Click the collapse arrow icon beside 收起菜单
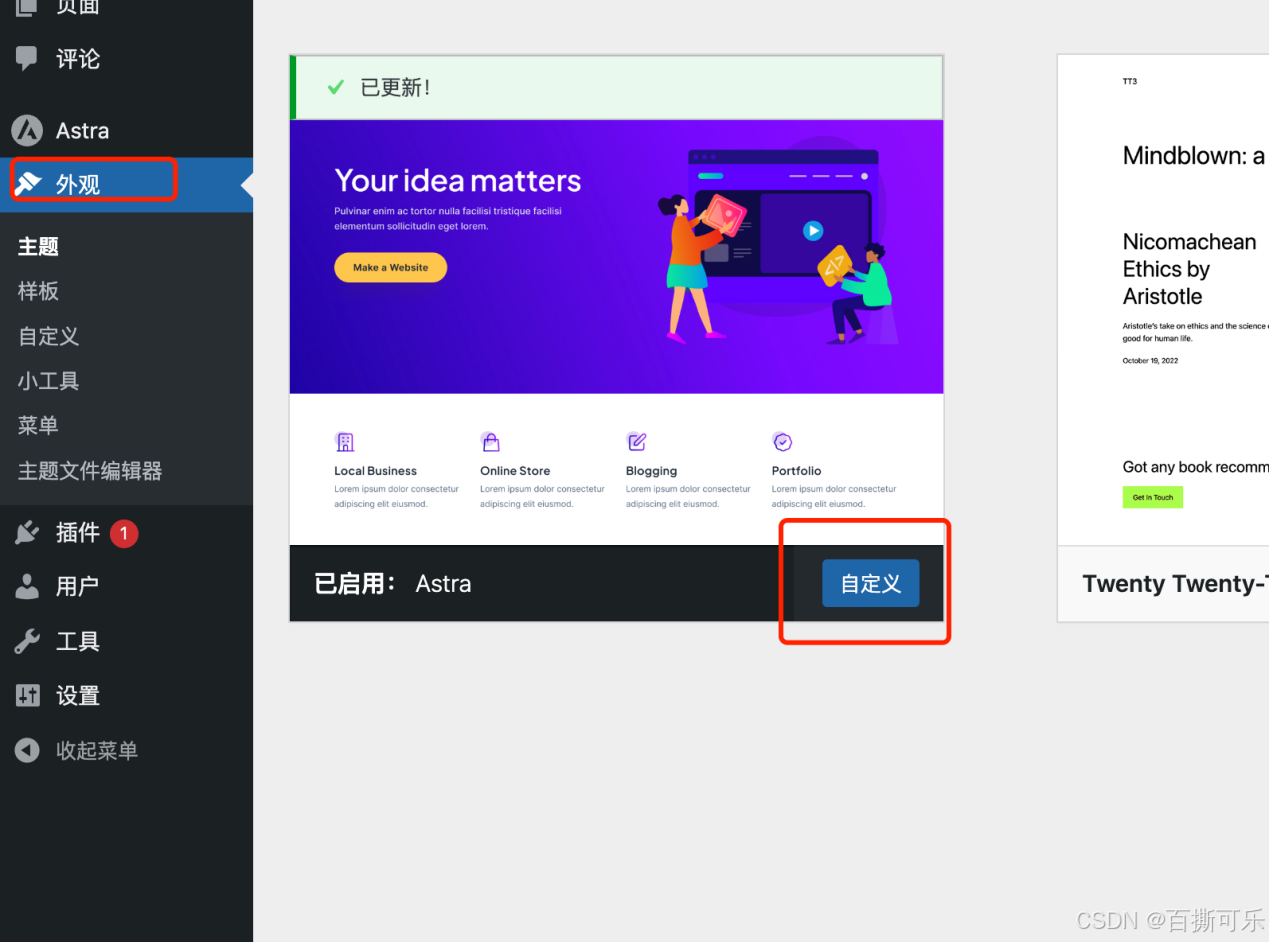This screenshot has width=1269, height=942. tap(27, 750)
